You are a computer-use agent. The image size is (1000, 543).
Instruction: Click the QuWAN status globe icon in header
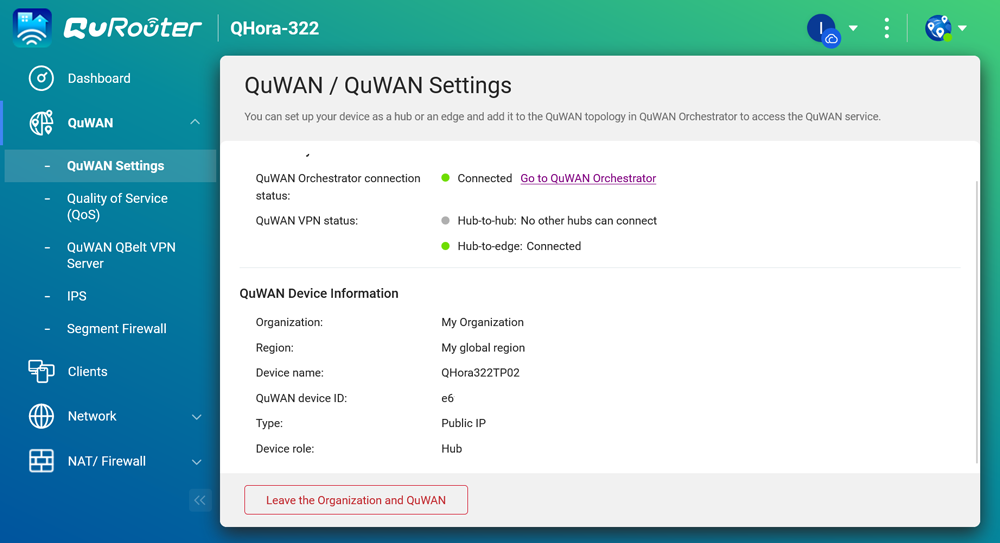click(938, 28)
